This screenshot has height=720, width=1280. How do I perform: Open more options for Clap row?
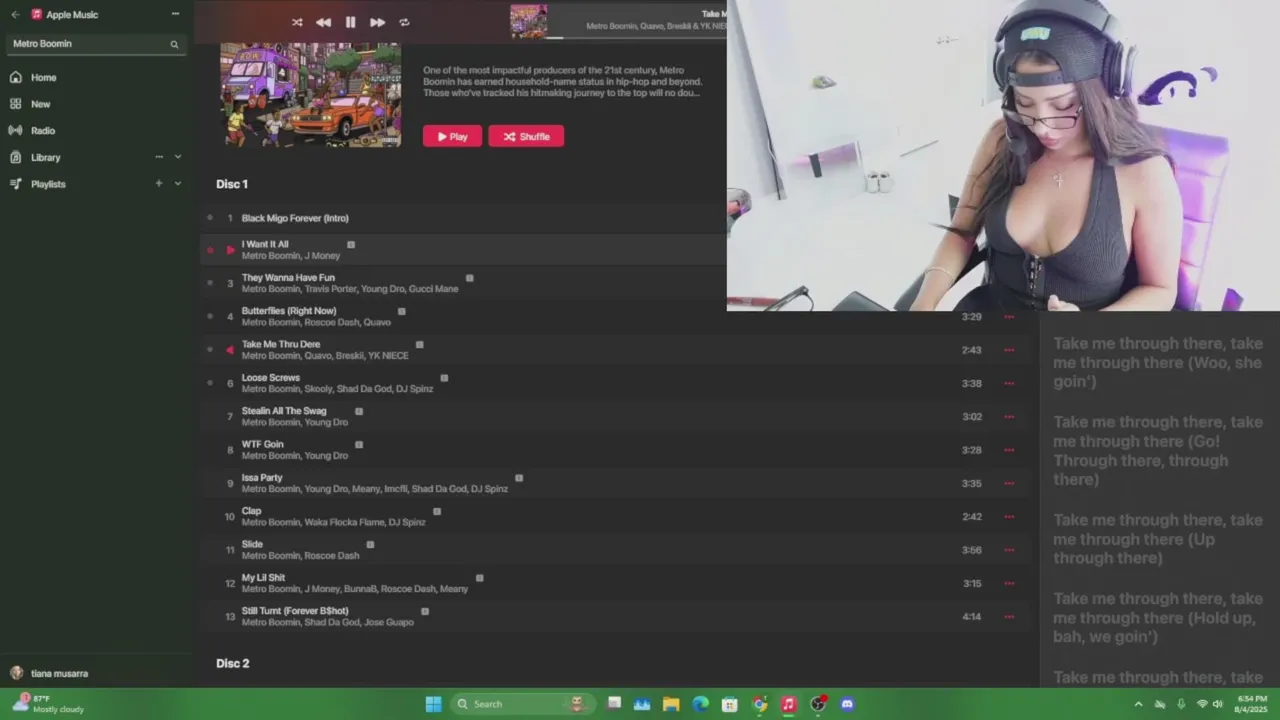tap(1009, 517)
